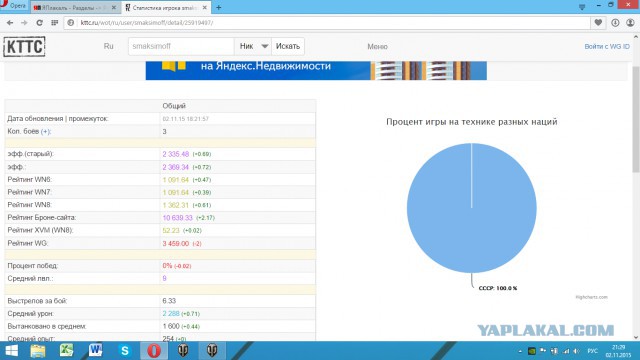Click the 2 335.48 эфф. старый value

point(176,154)
